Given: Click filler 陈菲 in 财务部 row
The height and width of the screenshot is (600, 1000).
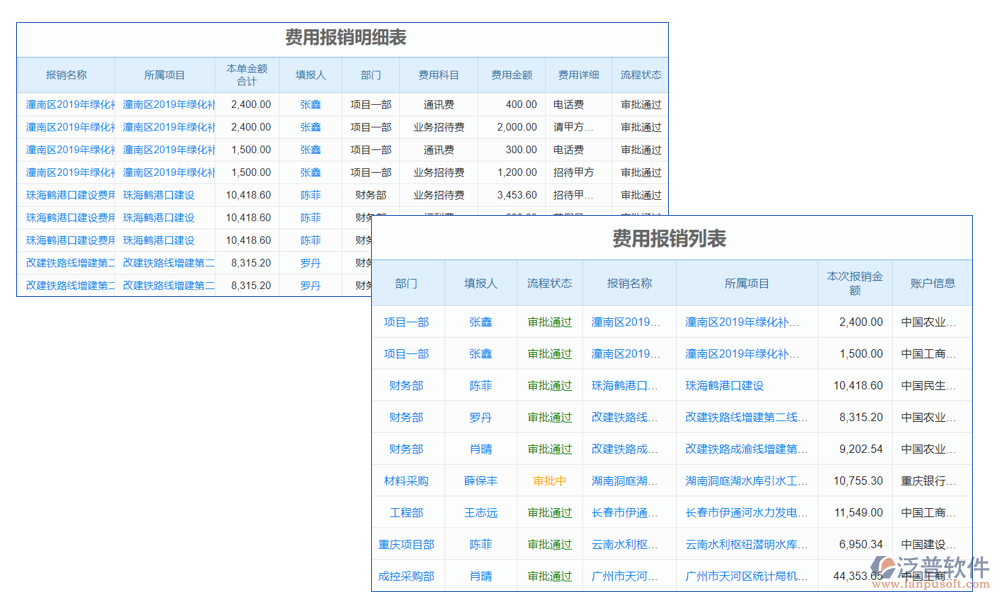Looking at the screenshot, I should (479, 384).
